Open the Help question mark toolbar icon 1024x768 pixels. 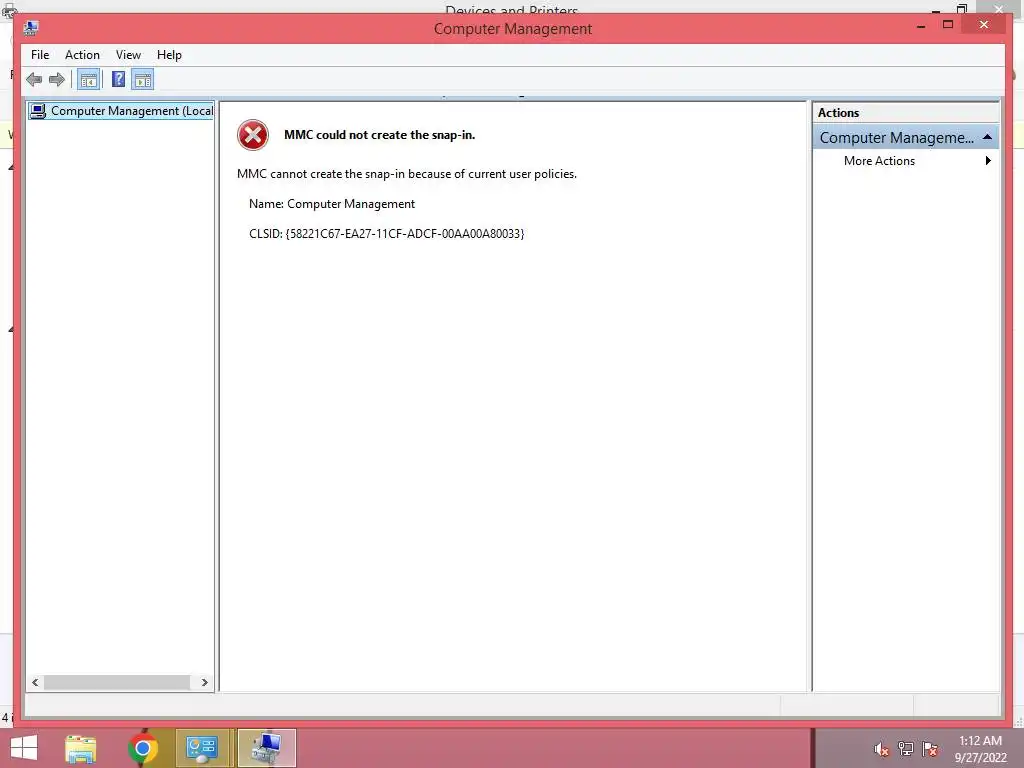click(118, 80)
